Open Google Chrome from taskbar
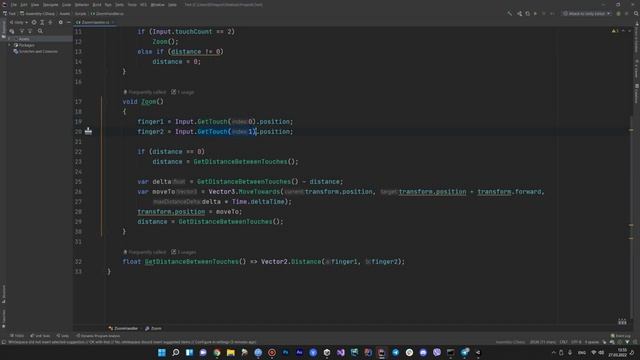Viewport: 640px width, 360px height. (x=217, y=352)
